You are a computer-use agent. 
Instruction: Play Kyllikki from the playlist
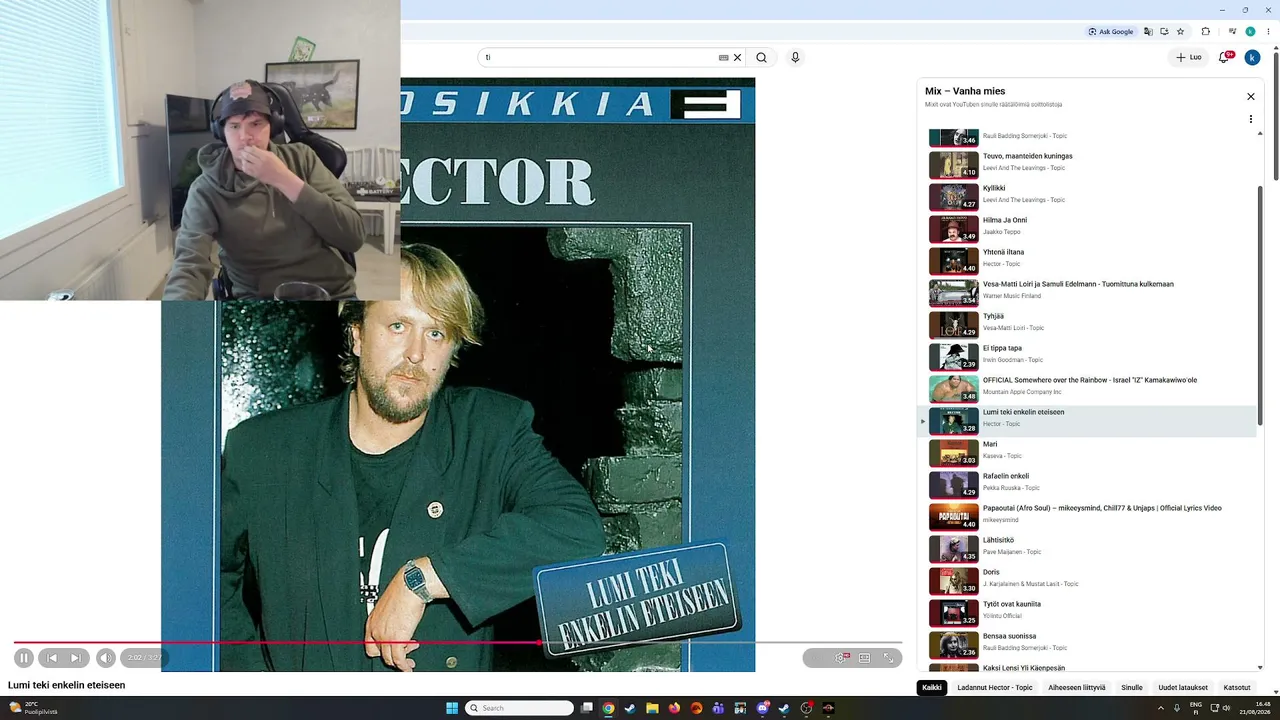click(1087, 196)
